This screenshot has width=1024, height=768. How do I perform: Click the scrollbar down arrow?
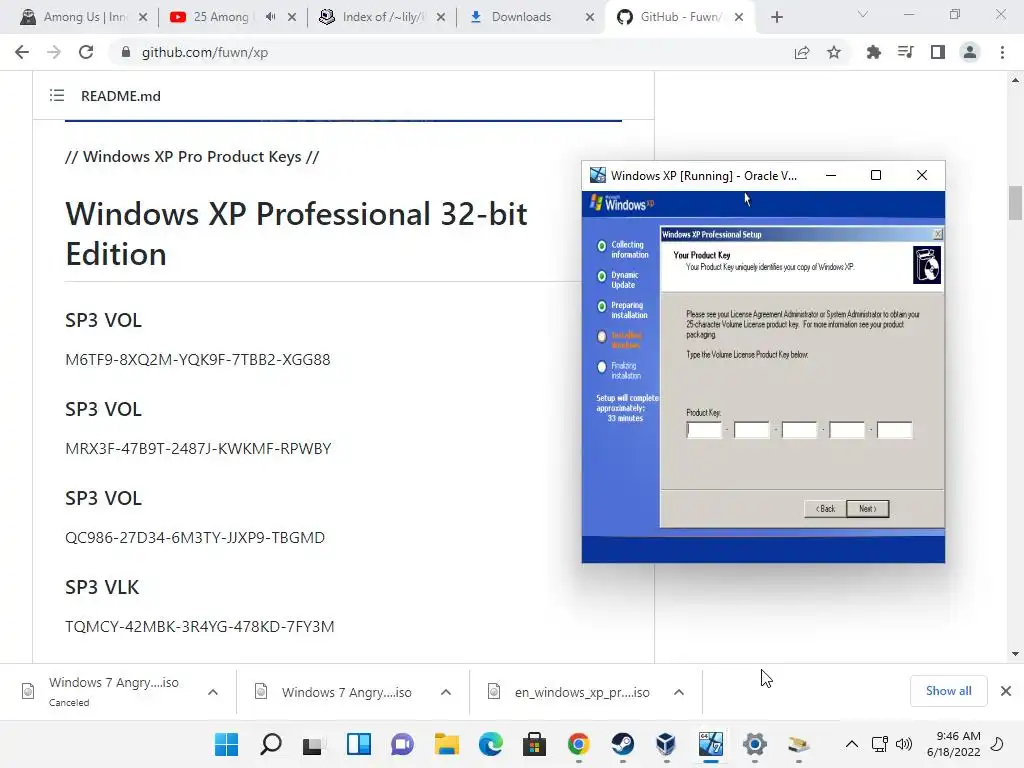point(1015,654)
